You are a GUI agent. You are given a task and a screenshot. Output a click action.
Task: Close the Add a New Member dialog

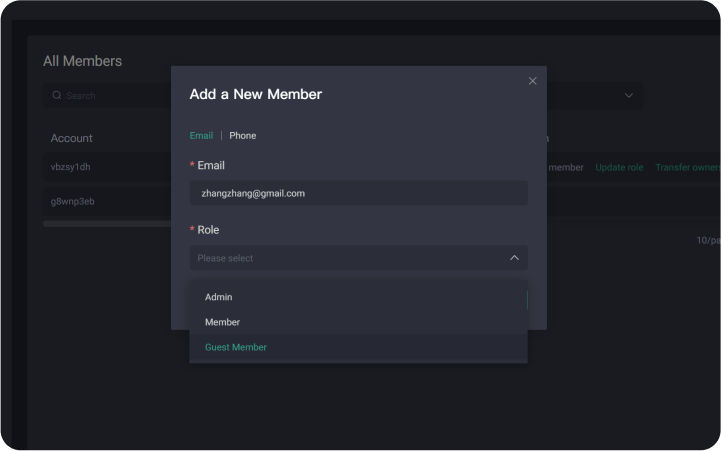532,81
